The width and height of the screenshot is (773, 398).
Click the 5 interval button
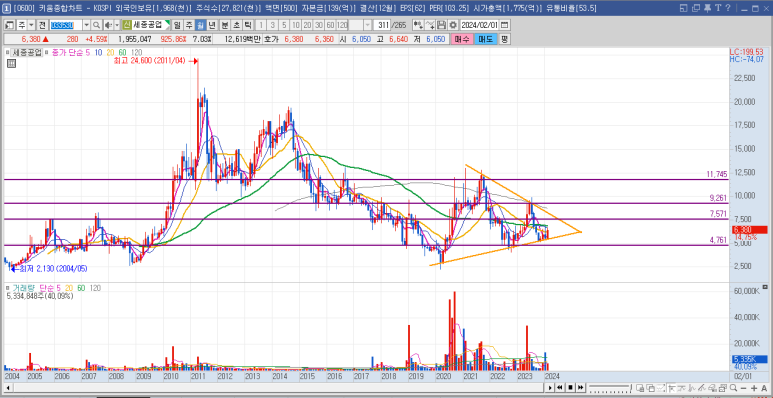click(x=285, y=25)
